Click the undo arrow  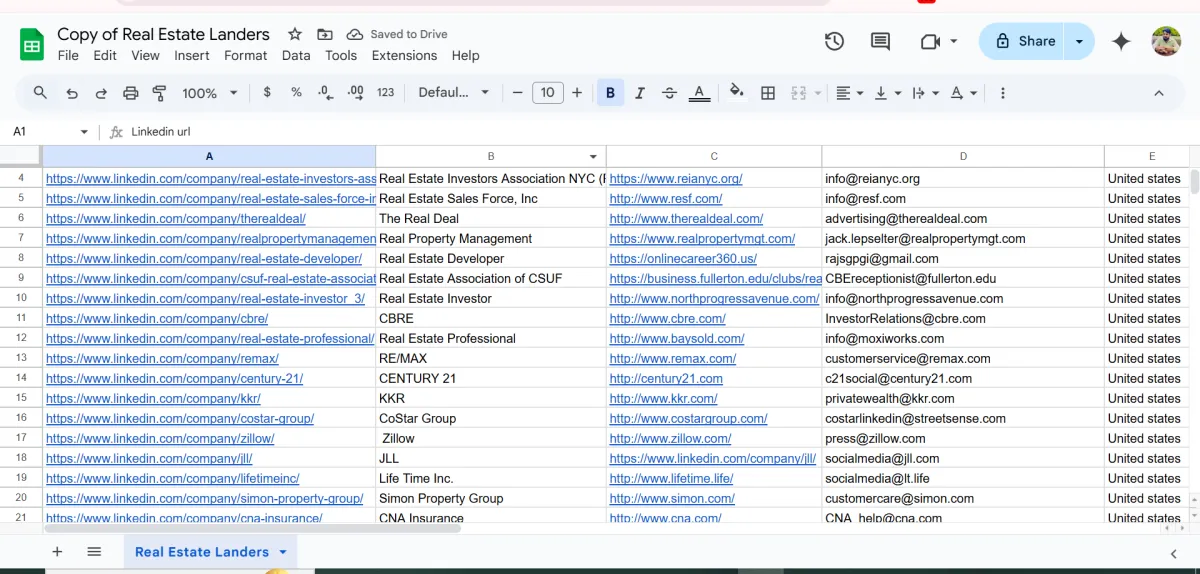72,93
